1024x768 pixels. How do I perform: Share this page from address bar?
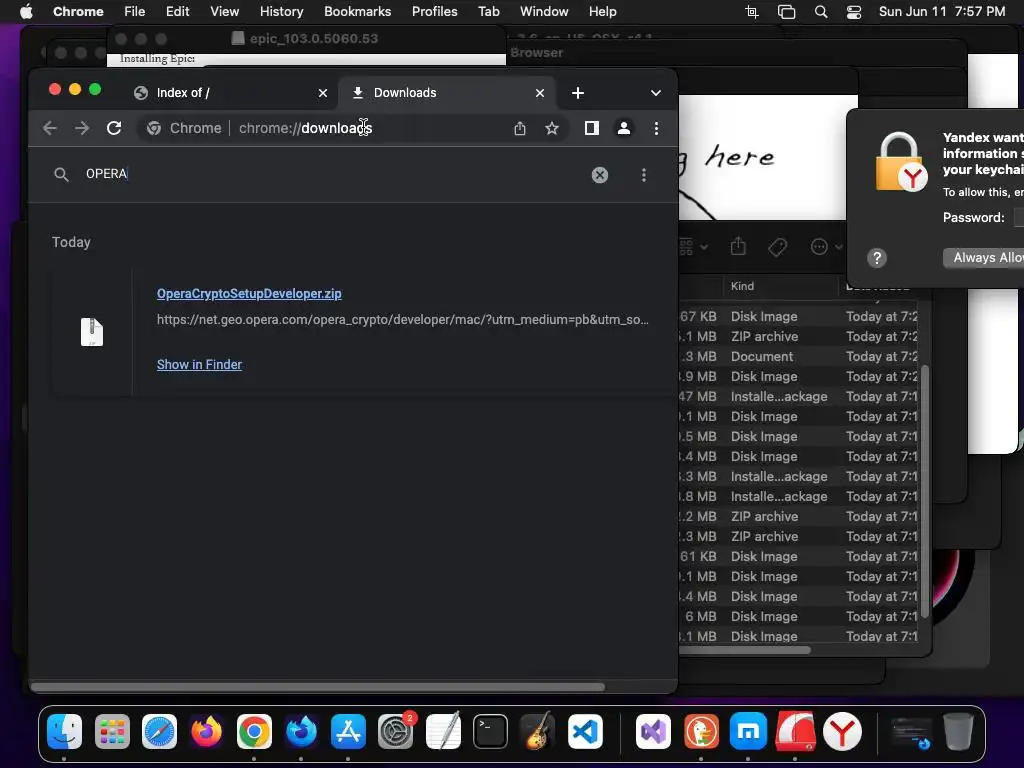tap(520, 128)
